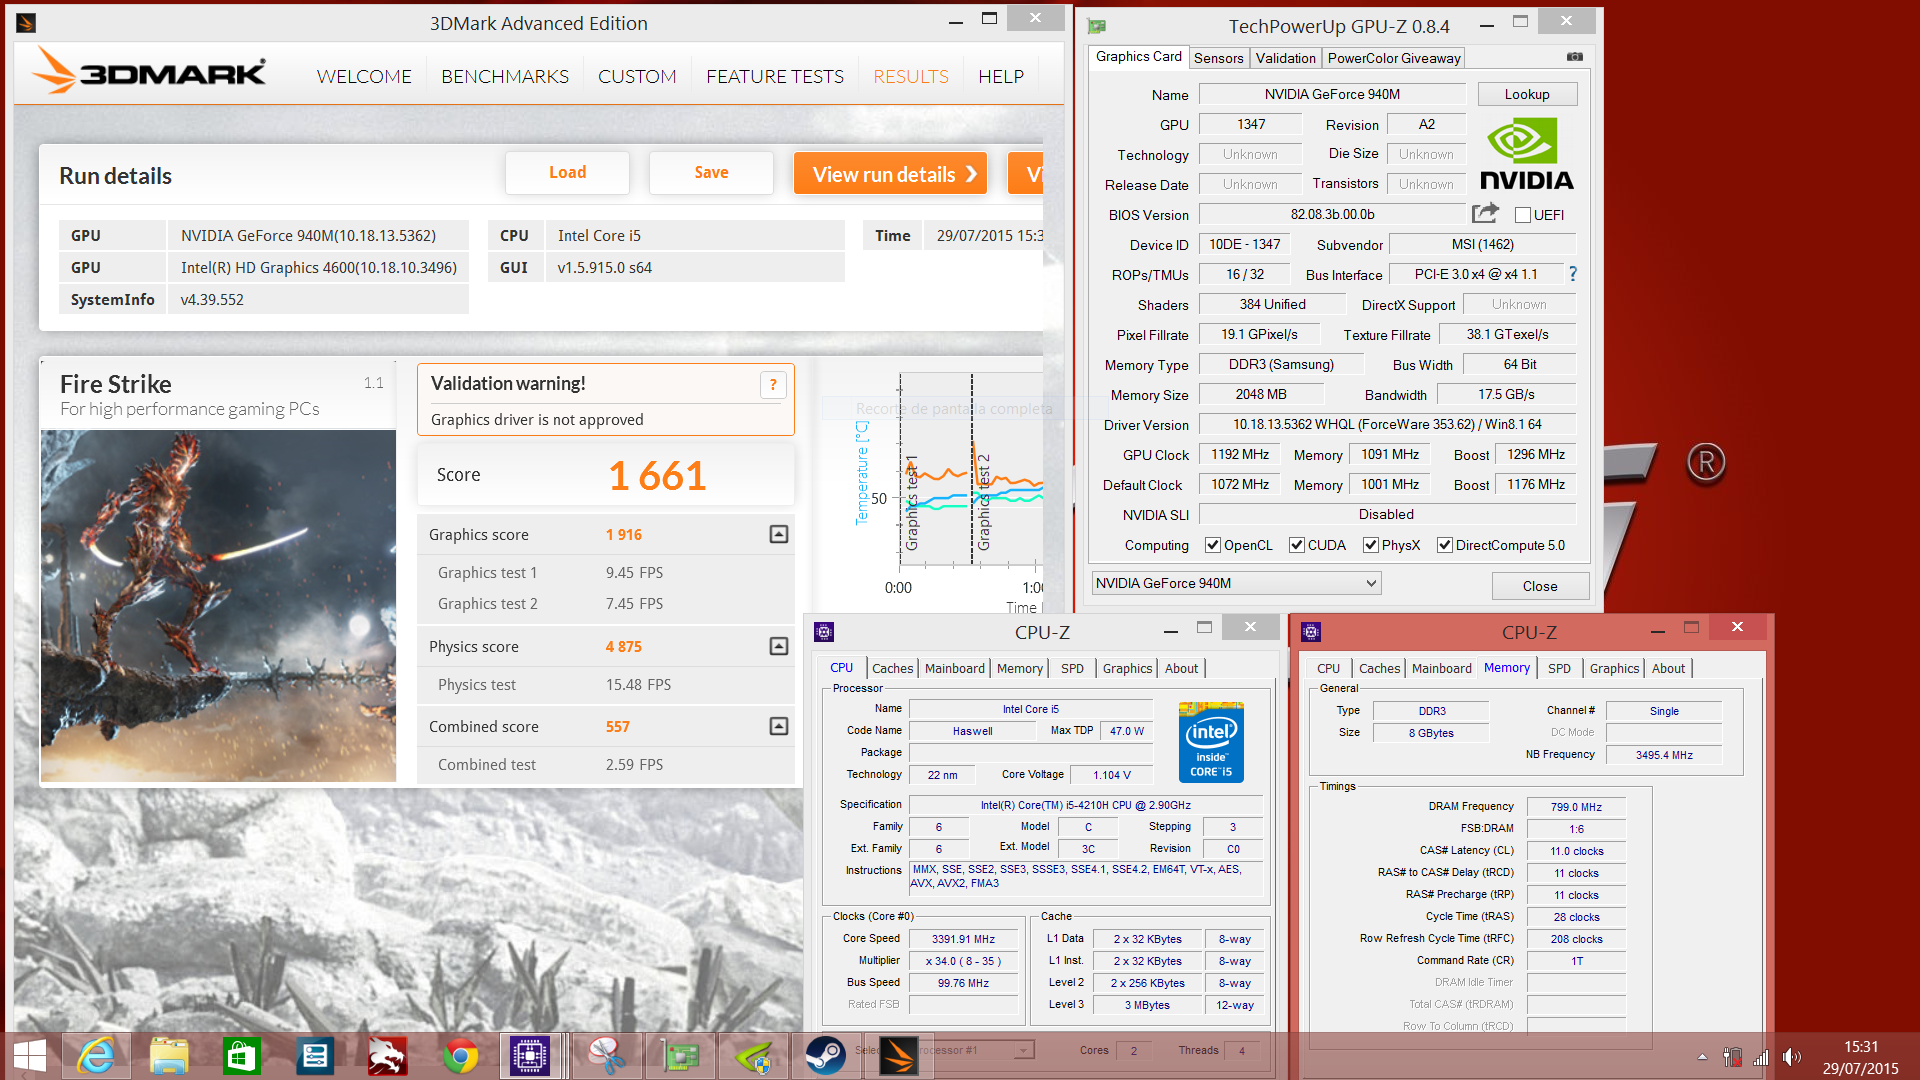Open MSI dragon app in taskbar
The height and width of the screenshot is (1080, 1920).
(x=388, y=1056)
